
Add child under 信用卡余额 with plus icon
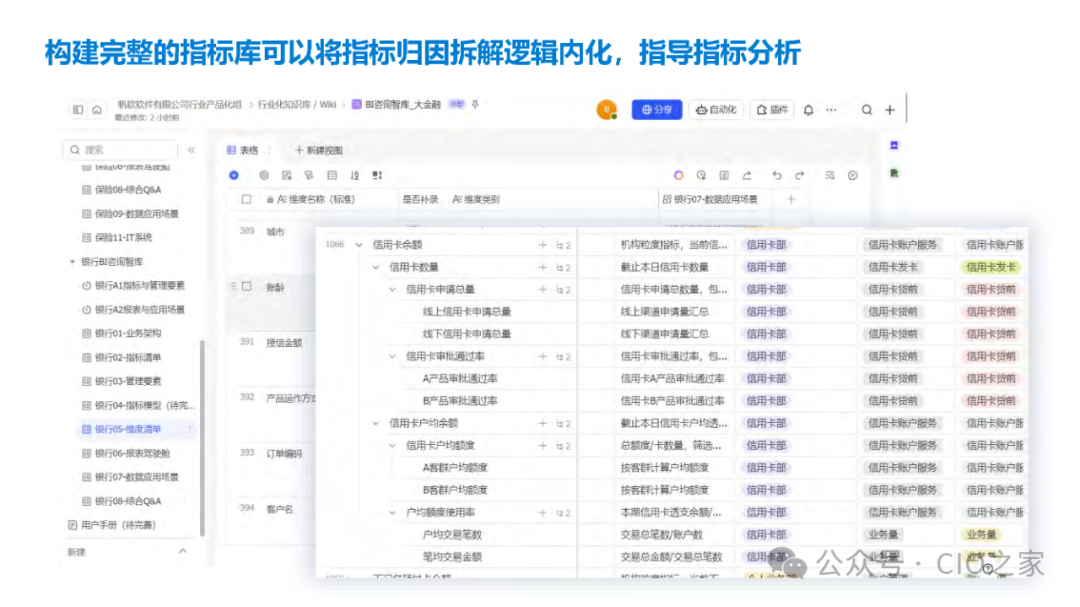[543, 245]
